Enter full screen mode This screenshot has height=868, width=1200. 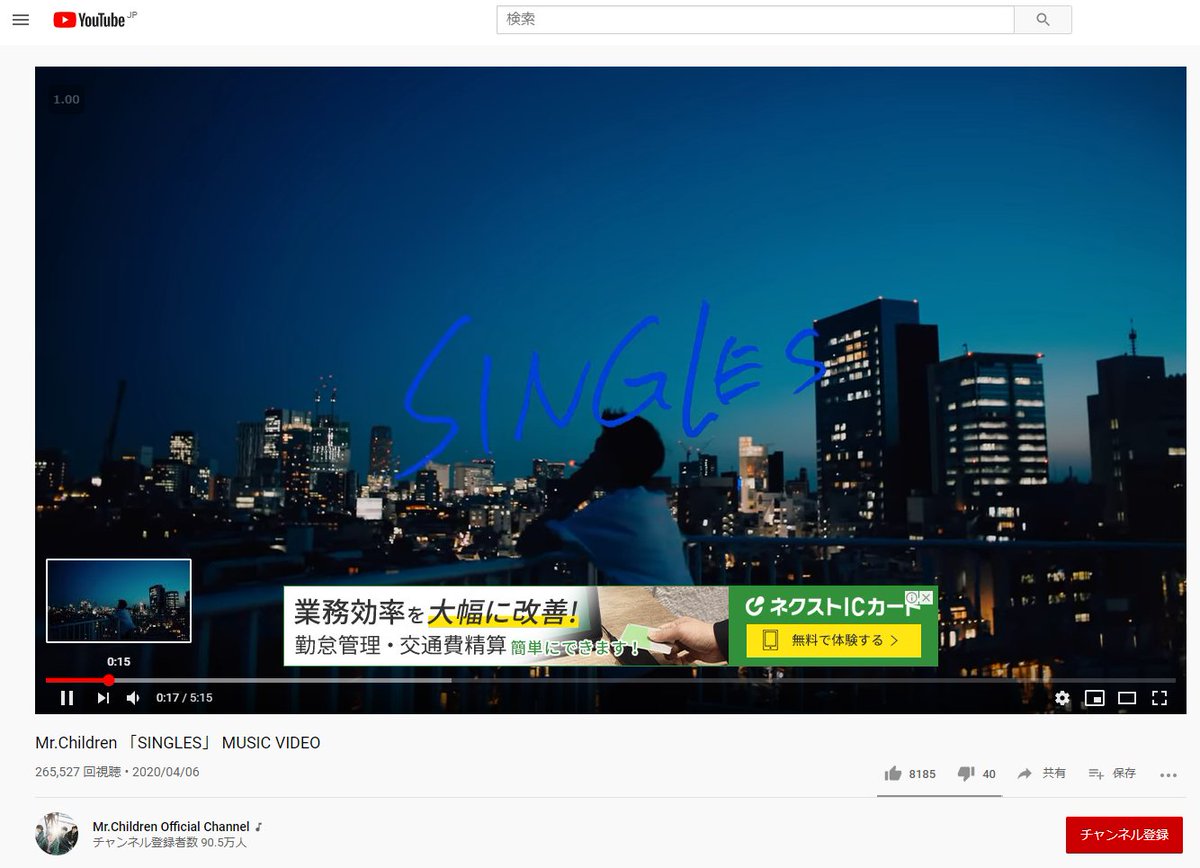[x=1159, y=698]
